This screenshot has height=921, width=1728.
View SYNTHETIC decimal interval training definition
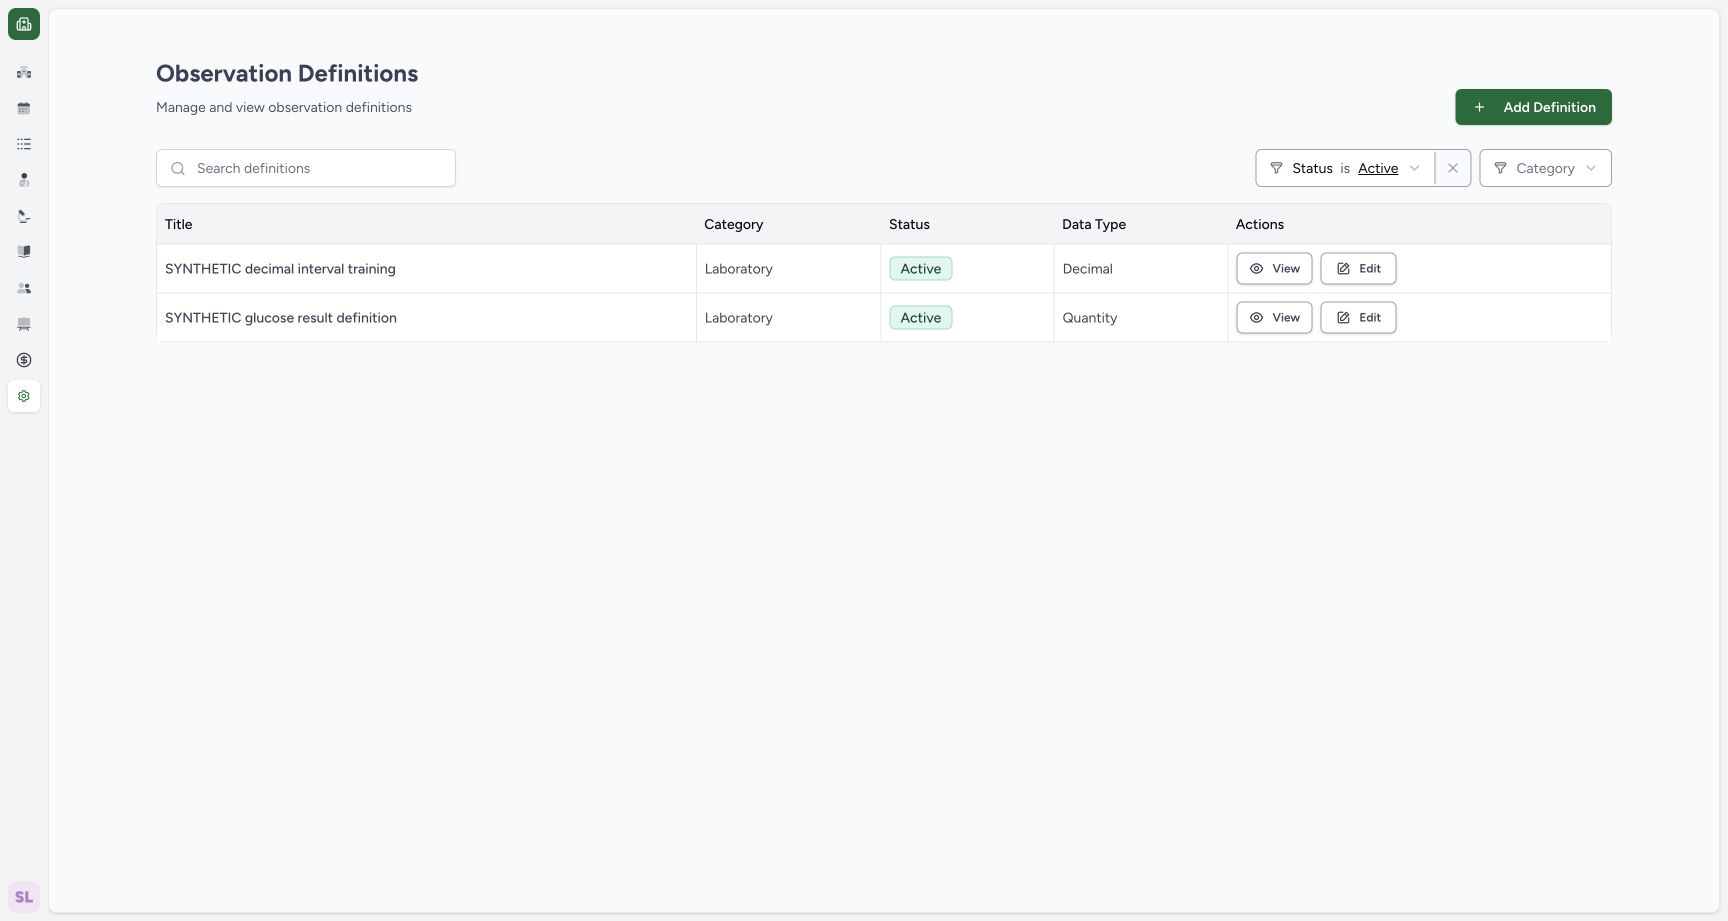tap(1274, 269)
